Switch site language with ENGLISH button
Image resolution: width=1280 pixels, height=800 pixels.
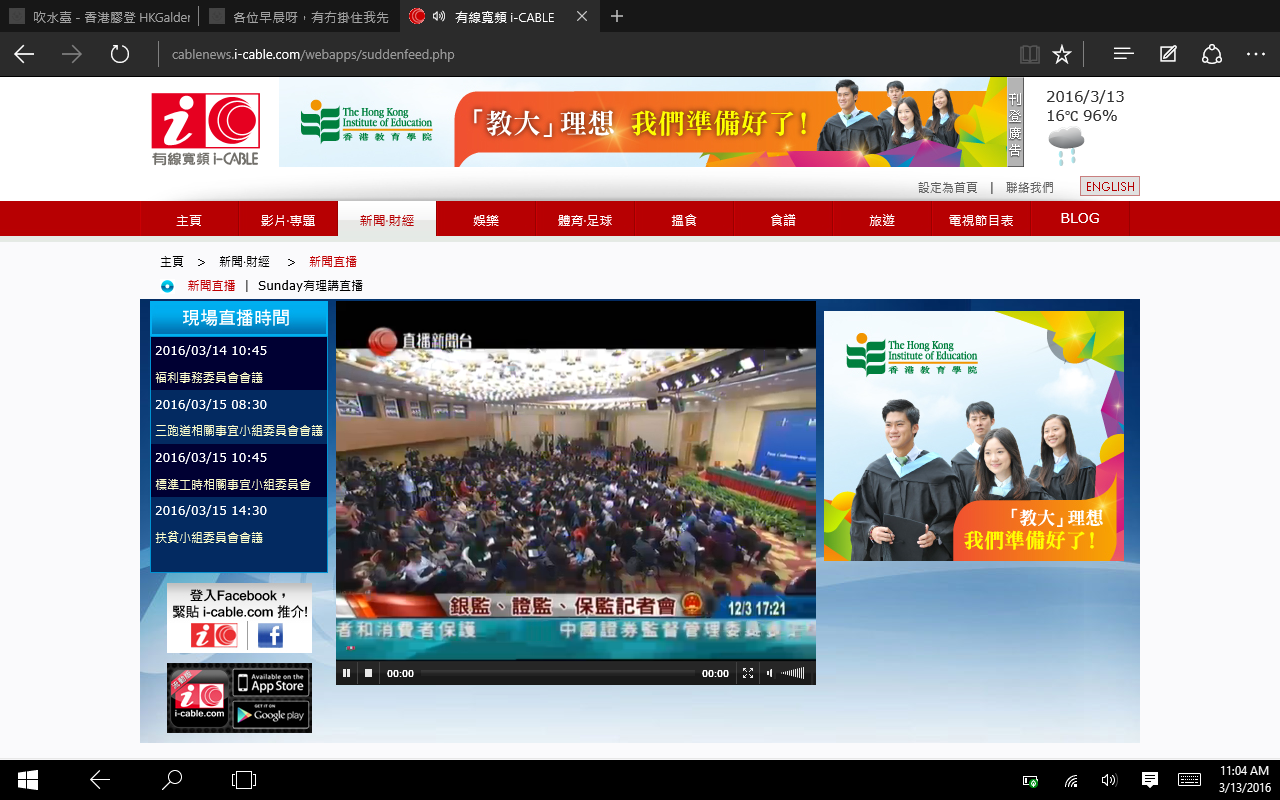click(1110, 186)
